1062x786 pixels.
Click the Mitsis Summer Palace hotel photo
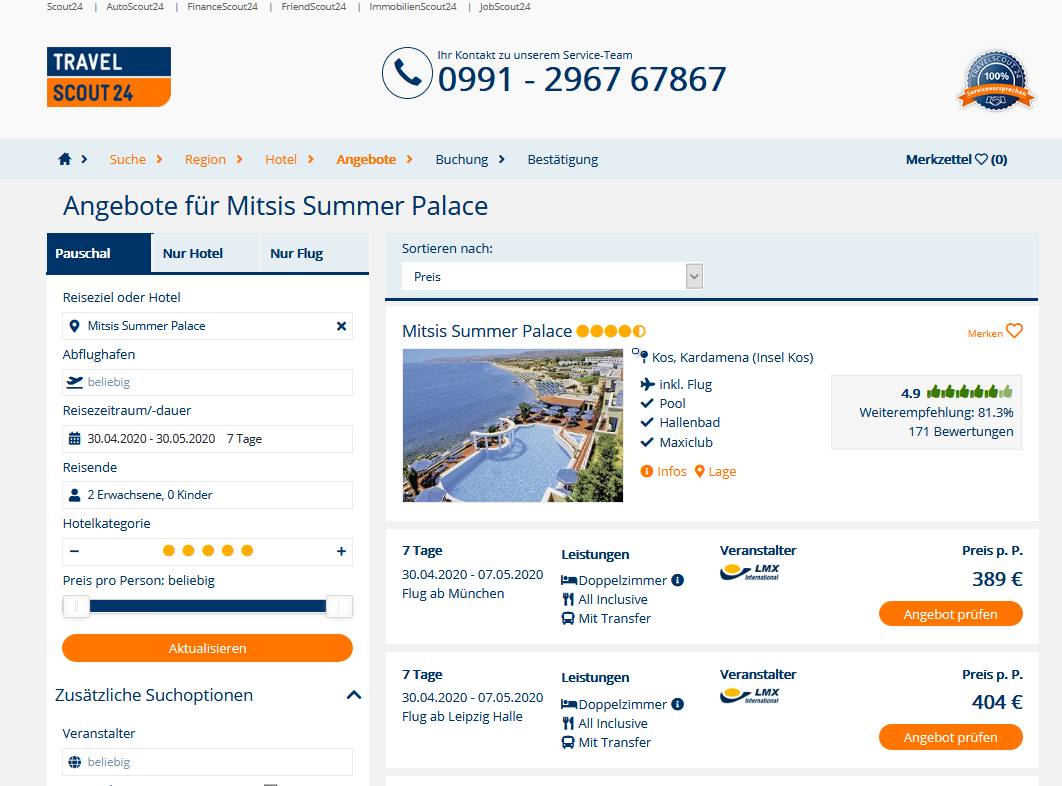[513, 426]
